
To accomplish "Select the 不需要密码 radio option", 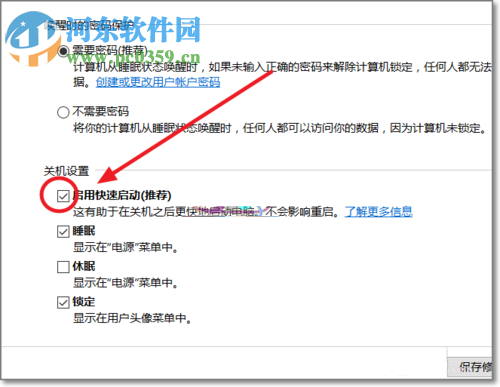I will tap(63, 112).
